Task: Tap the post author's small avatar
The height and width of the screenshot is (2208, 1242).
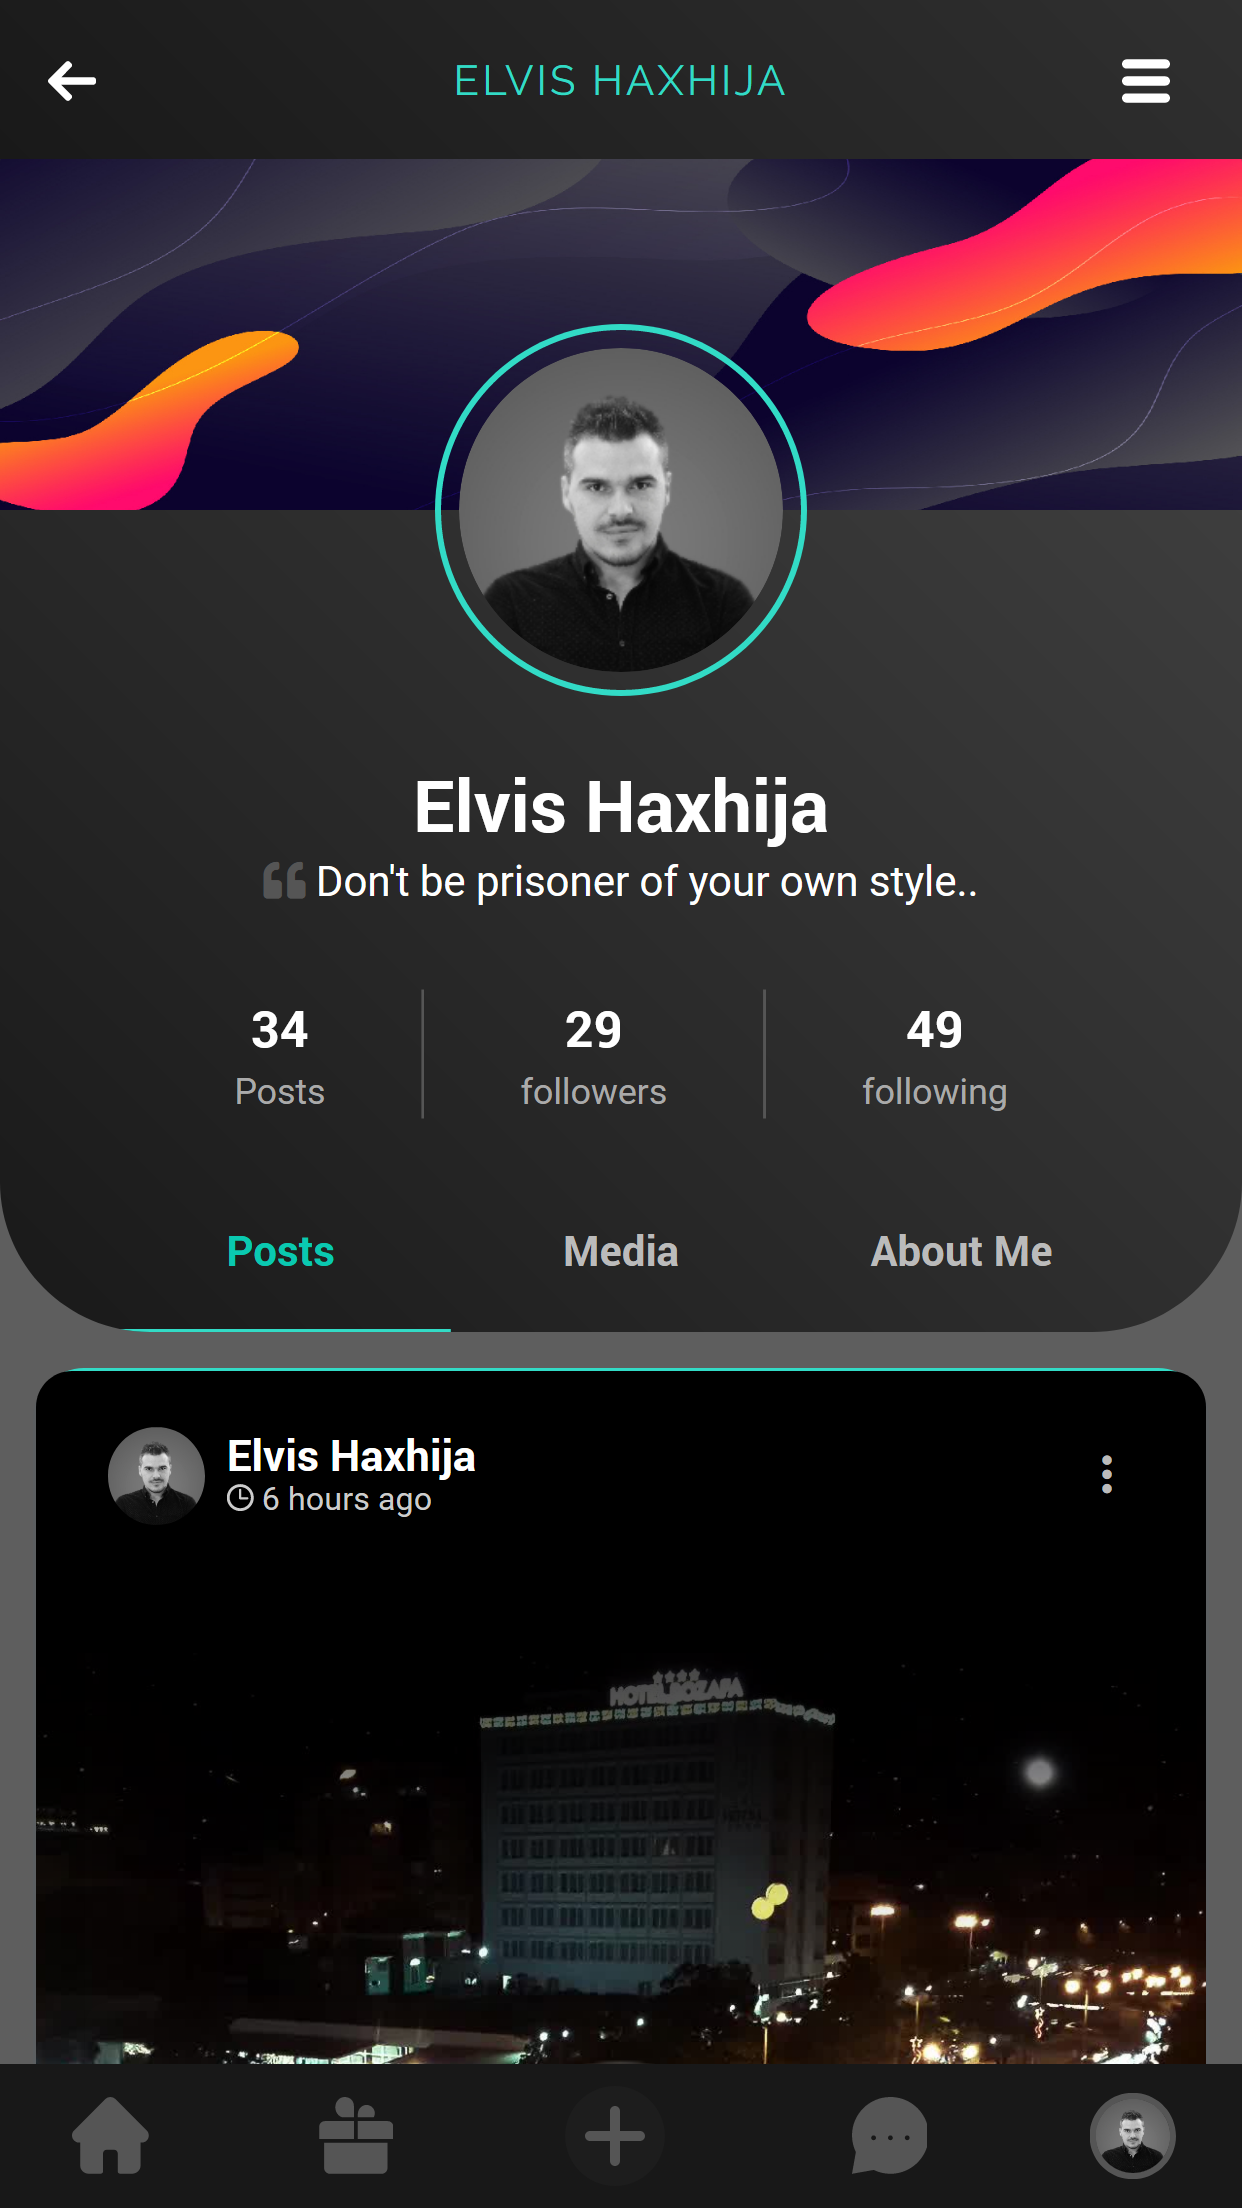Action: pyautogui.click(x=156, y=1475)
